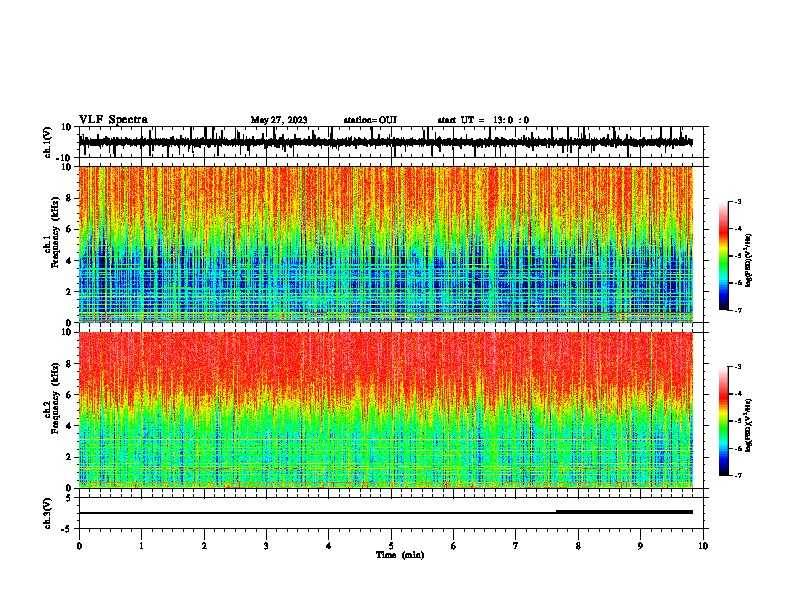Screen dimensions: 792x612
Task: Click time axis tick label "1"
Action: point(141,546)
